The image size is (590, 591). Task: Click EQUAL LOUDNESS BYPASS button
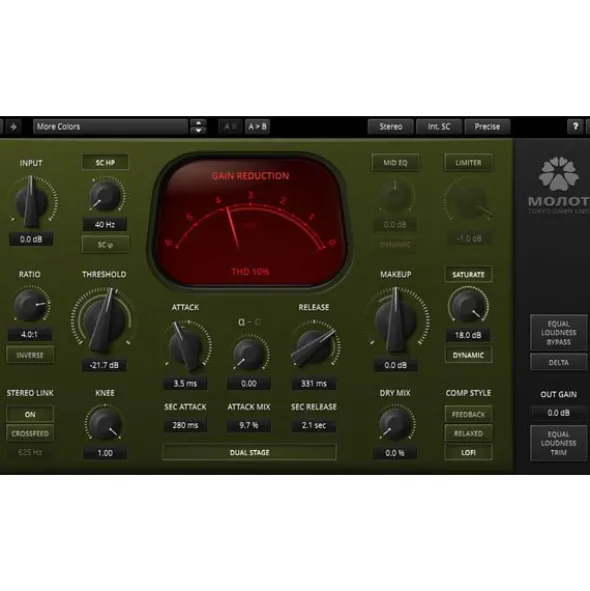(x=558, y=333)
